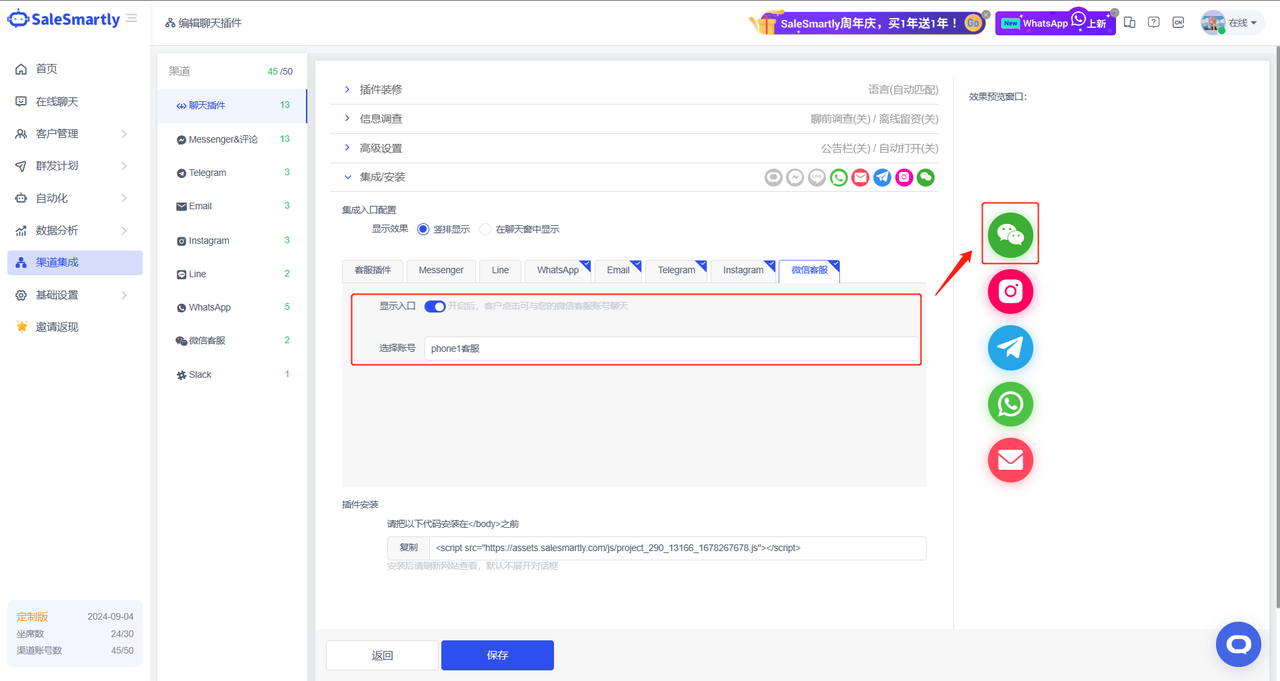Switch to the Line tab
This screenshot has width=1280, height=681.
click(500, 270)
